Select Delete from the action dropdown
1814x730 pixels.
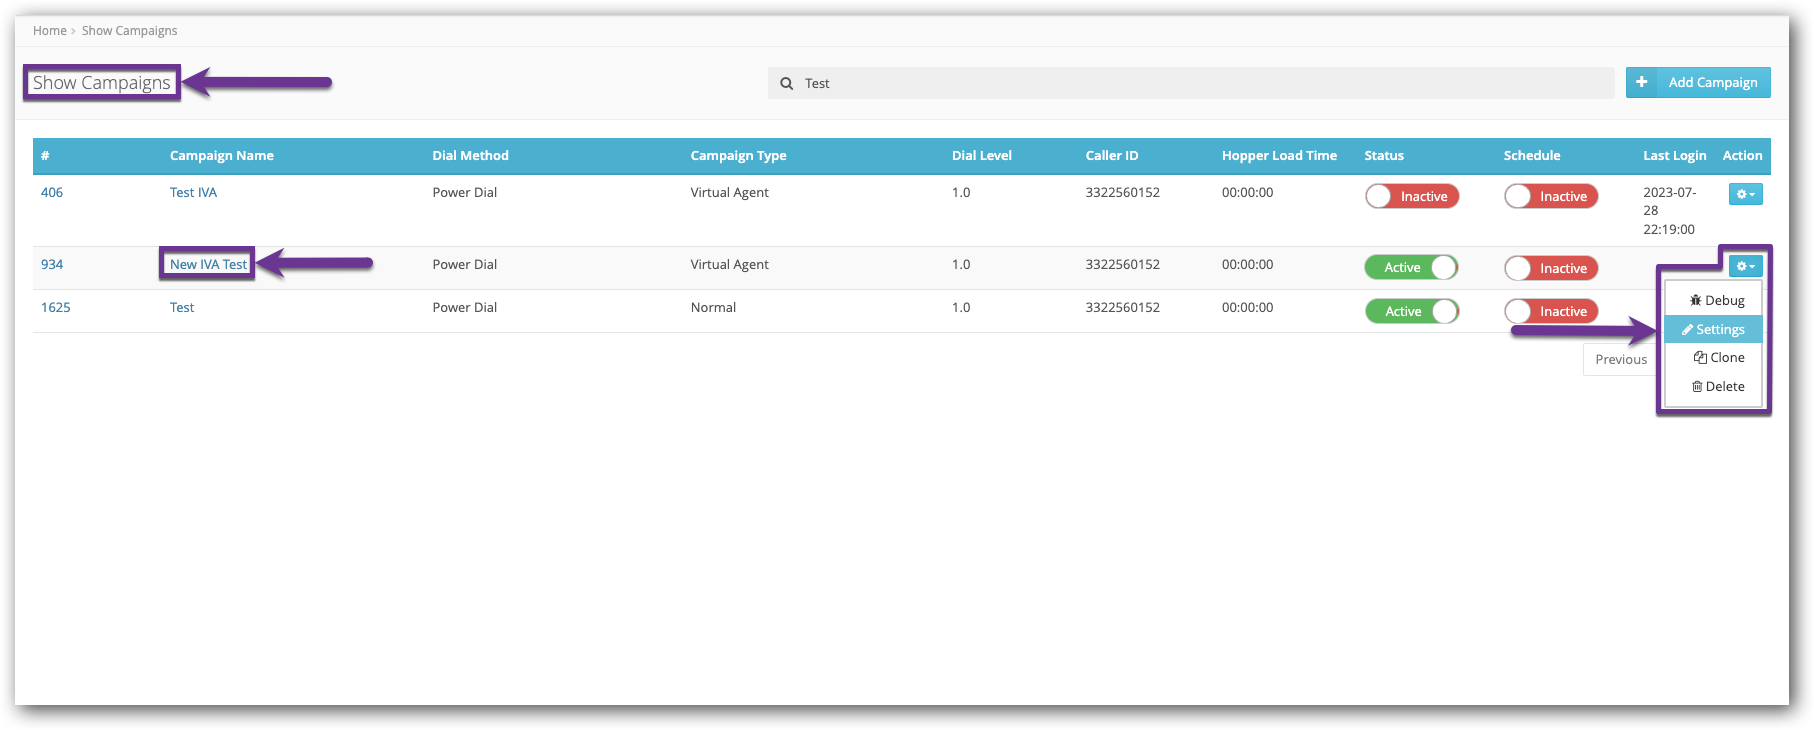click(x=1717, y=386)
